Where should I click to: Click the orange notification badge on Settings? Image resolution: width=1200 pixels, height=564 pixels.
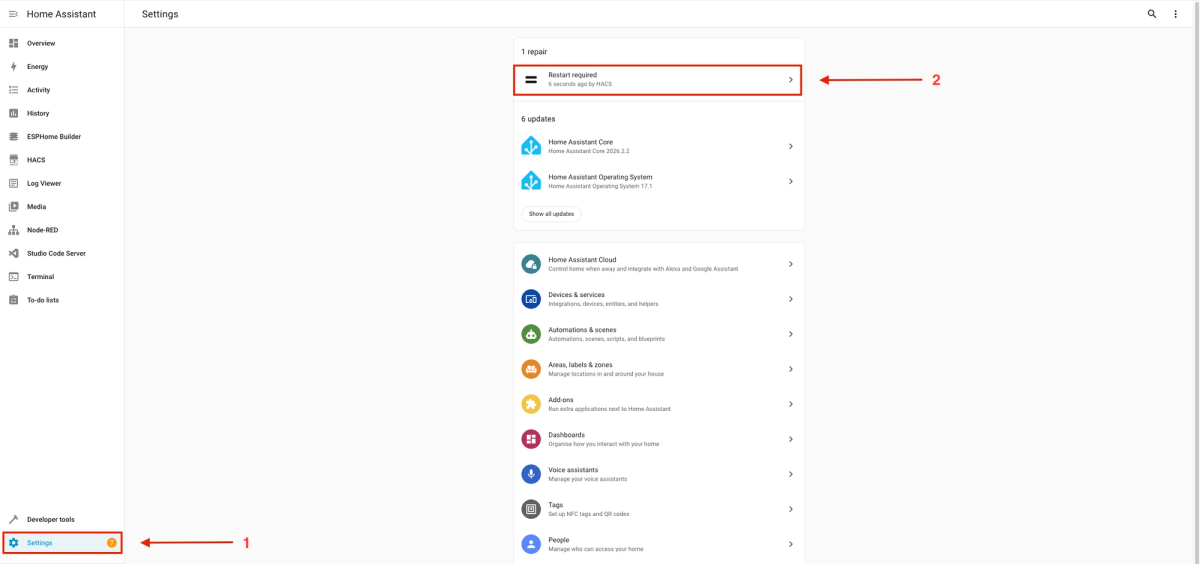click(112, 543)
